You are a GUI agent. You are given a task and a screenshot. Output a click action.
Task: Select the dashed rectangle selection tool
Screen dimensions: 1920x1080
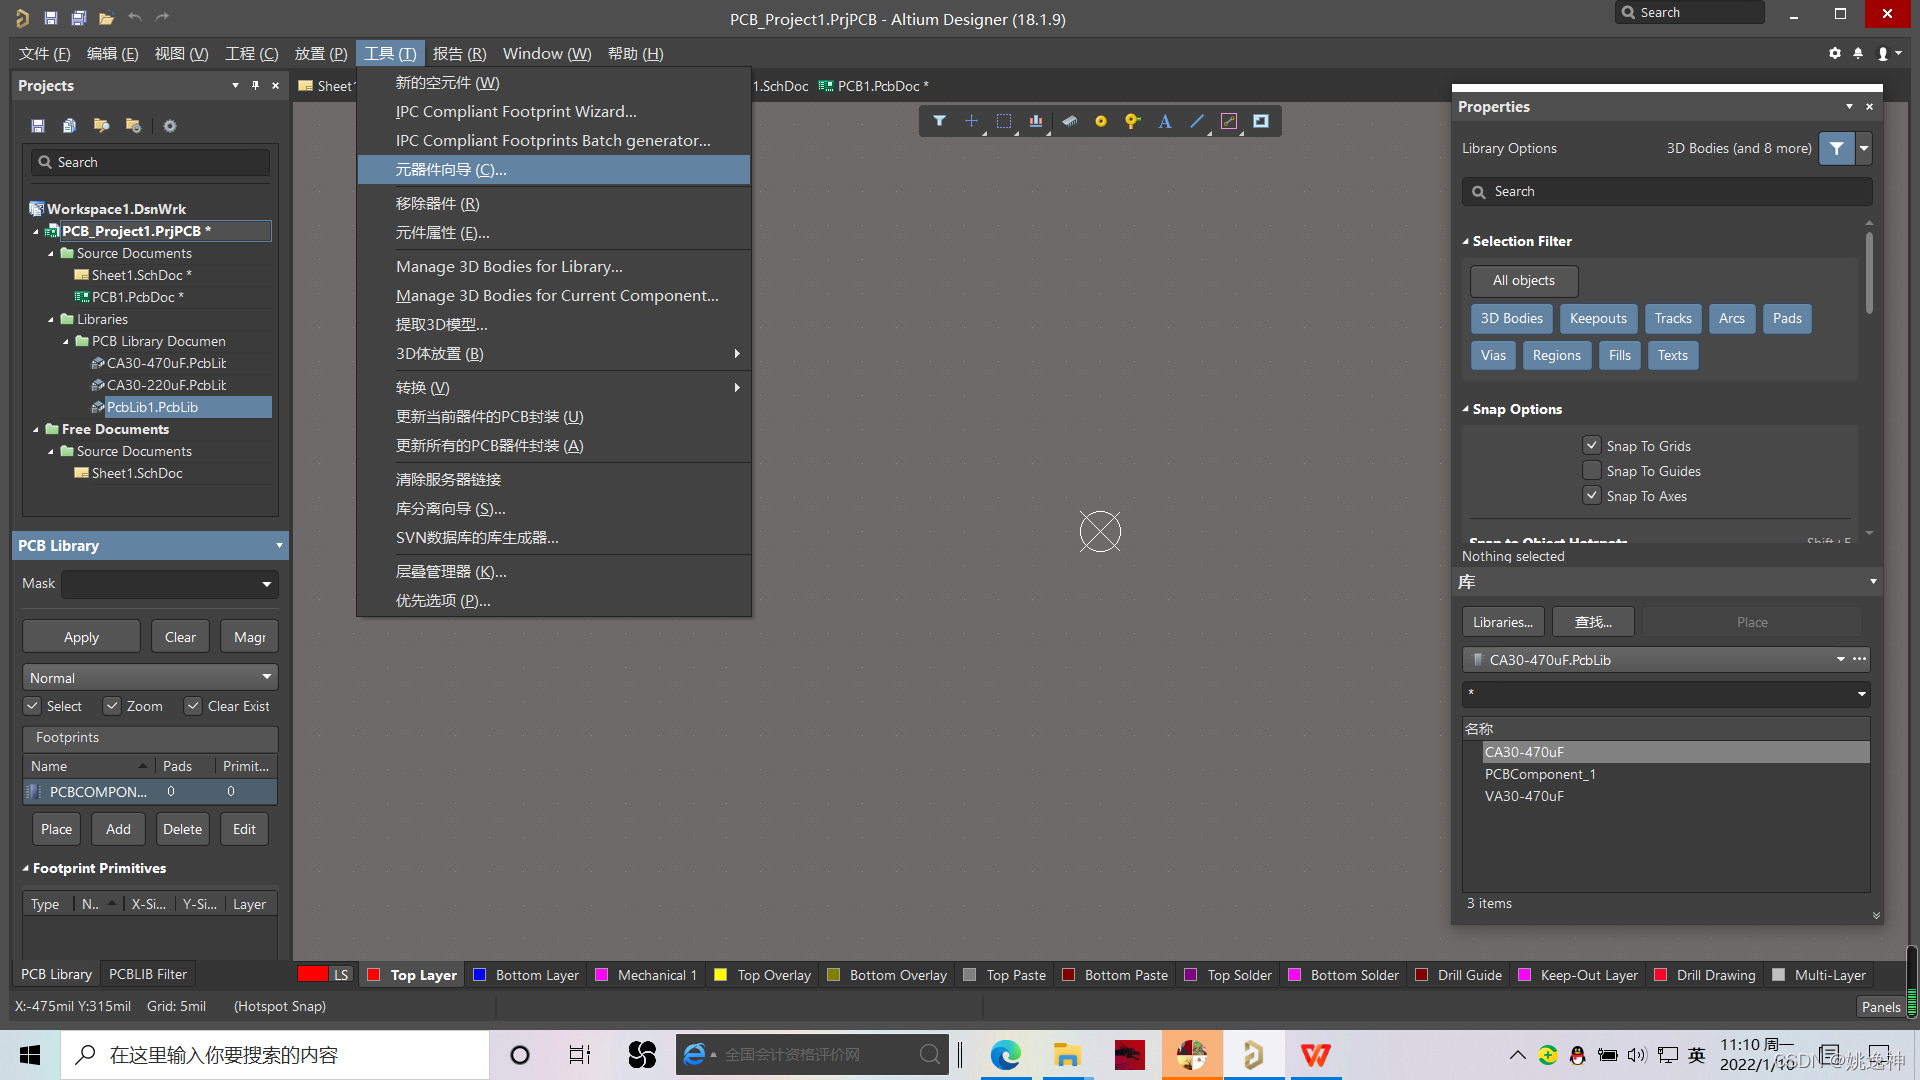(1003, 121)
